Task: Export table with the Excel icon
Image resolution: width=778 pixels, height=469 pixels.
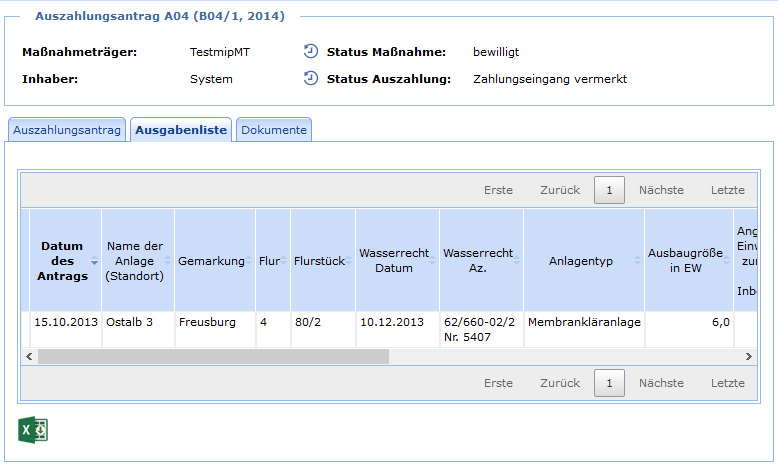Action: [x=33, y=429]
